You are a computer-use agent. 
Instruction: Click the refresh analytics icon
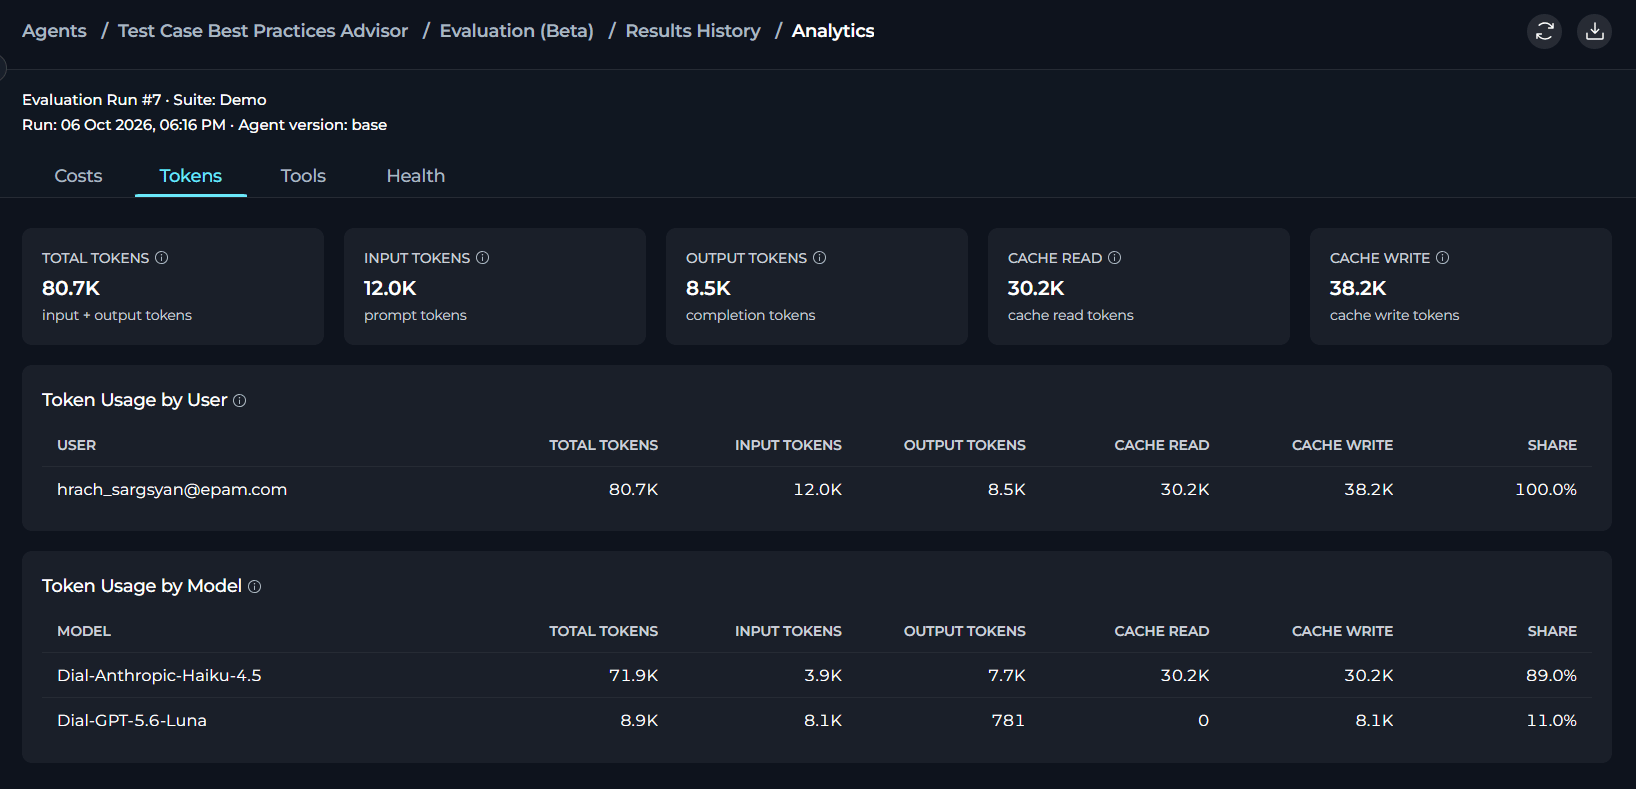tap(1544, 31)
